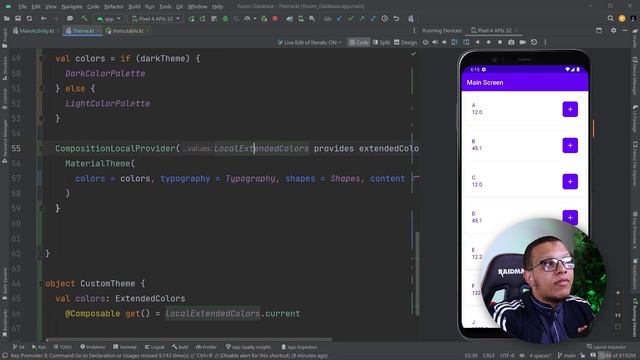Click the emulator Volume Up icon

pos(435,42)
